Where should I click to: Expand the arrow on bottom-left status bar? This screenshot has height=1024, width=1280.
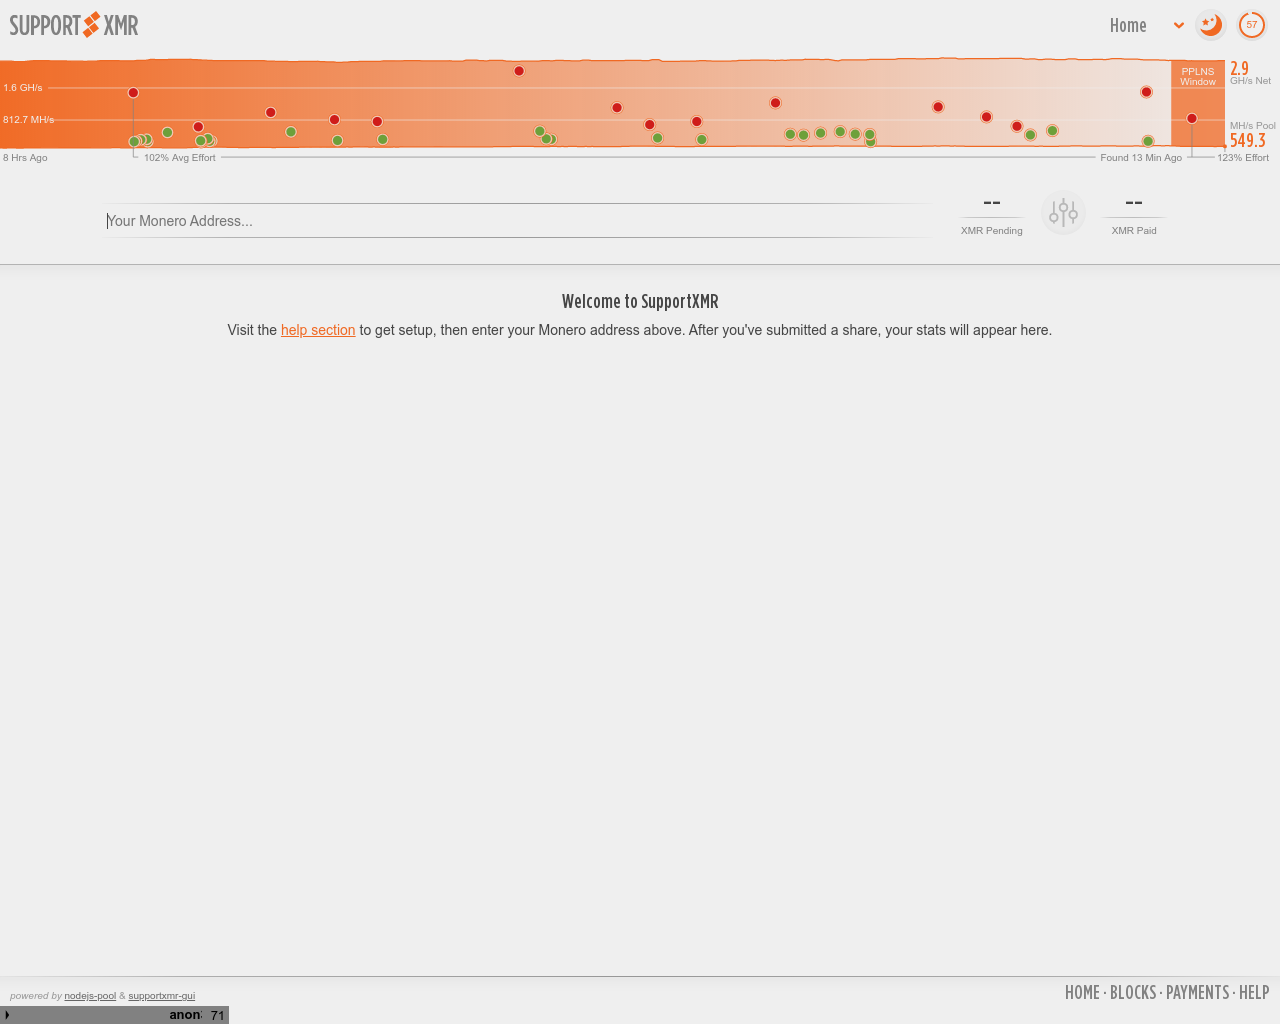(x=7, y=1015)
